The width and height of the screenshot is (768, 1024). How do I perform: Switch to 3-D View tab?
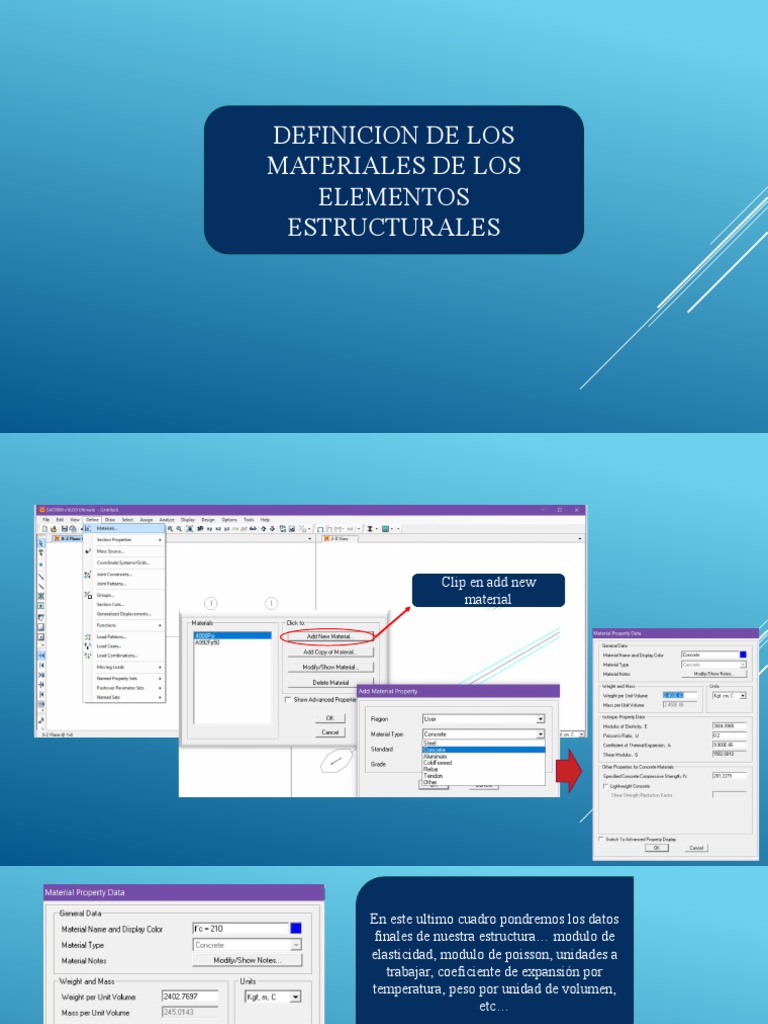338,538
